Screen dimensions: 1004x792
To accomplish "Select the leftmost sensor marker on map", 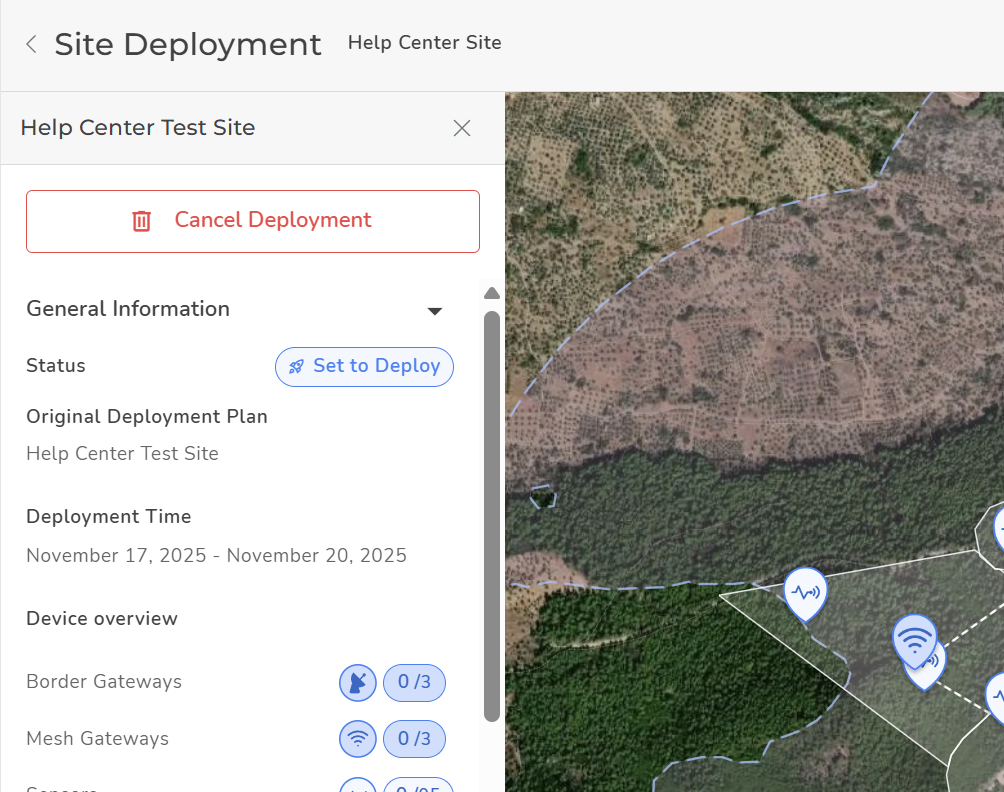I will click(805, 591).
